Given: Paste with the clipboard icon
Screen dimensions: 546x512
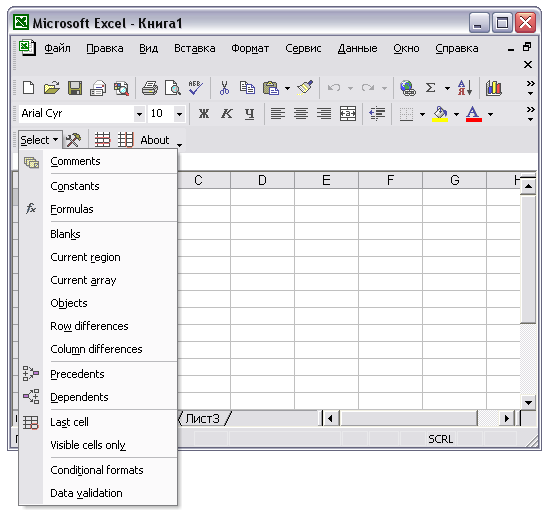Looking at the screenshot, I should click(271, 88).
